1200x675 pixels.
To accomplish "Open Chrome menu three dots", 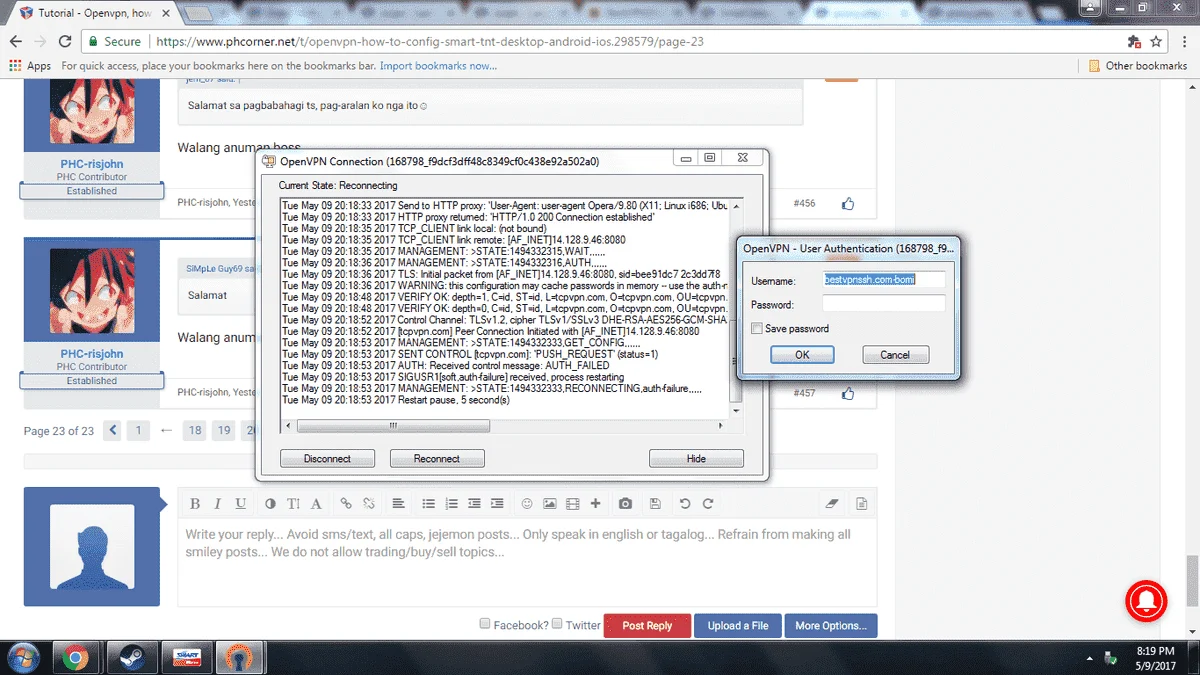I will click(x=1183, y=42).
